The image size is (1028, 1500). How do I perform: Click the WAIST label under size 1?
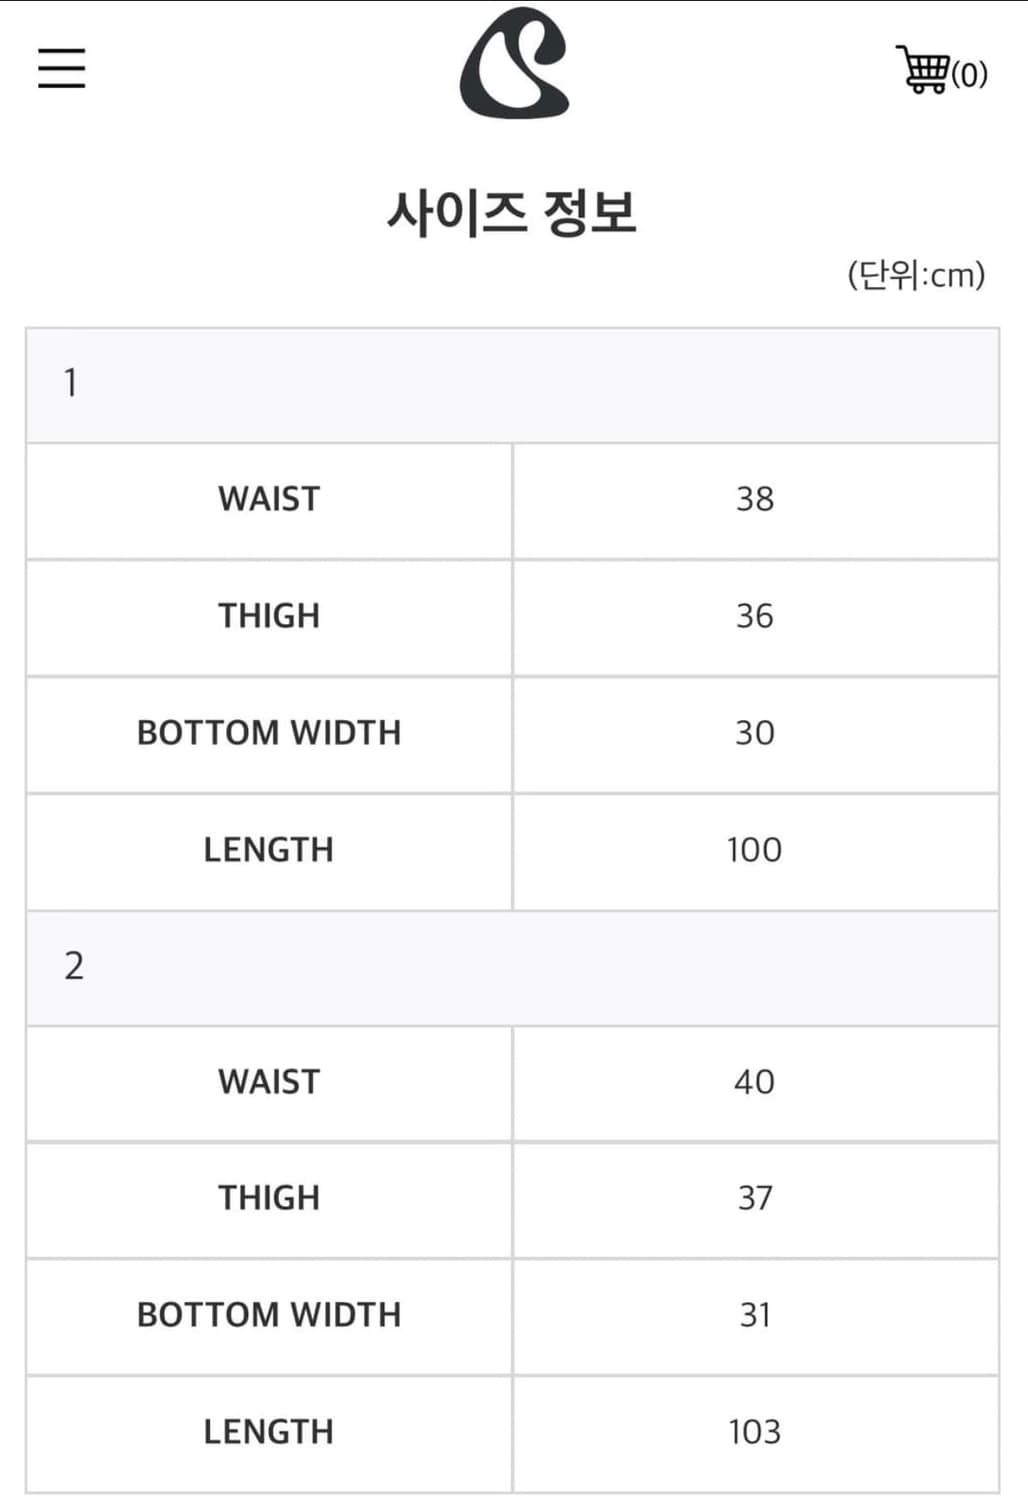[269, 499]
